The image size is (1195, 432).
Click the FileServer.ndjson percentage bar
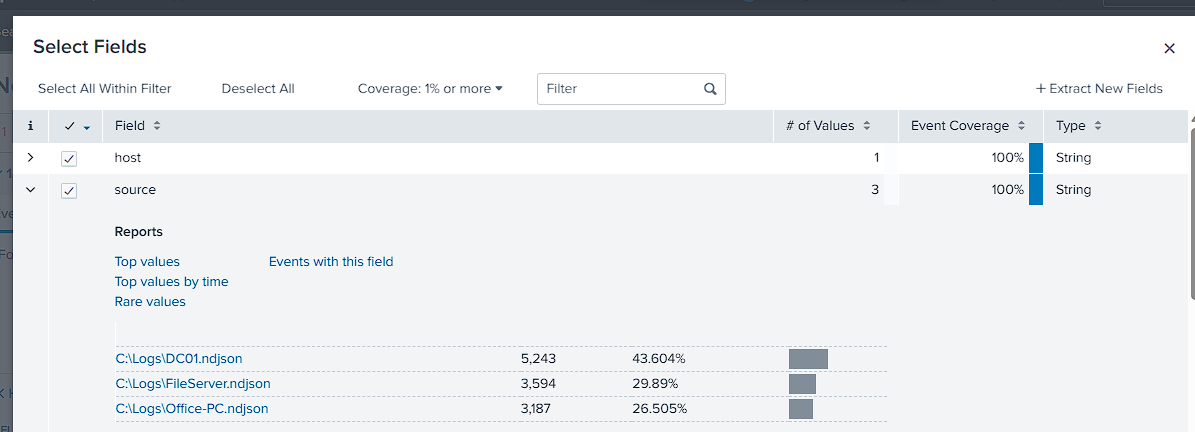[x=803, y=384]
